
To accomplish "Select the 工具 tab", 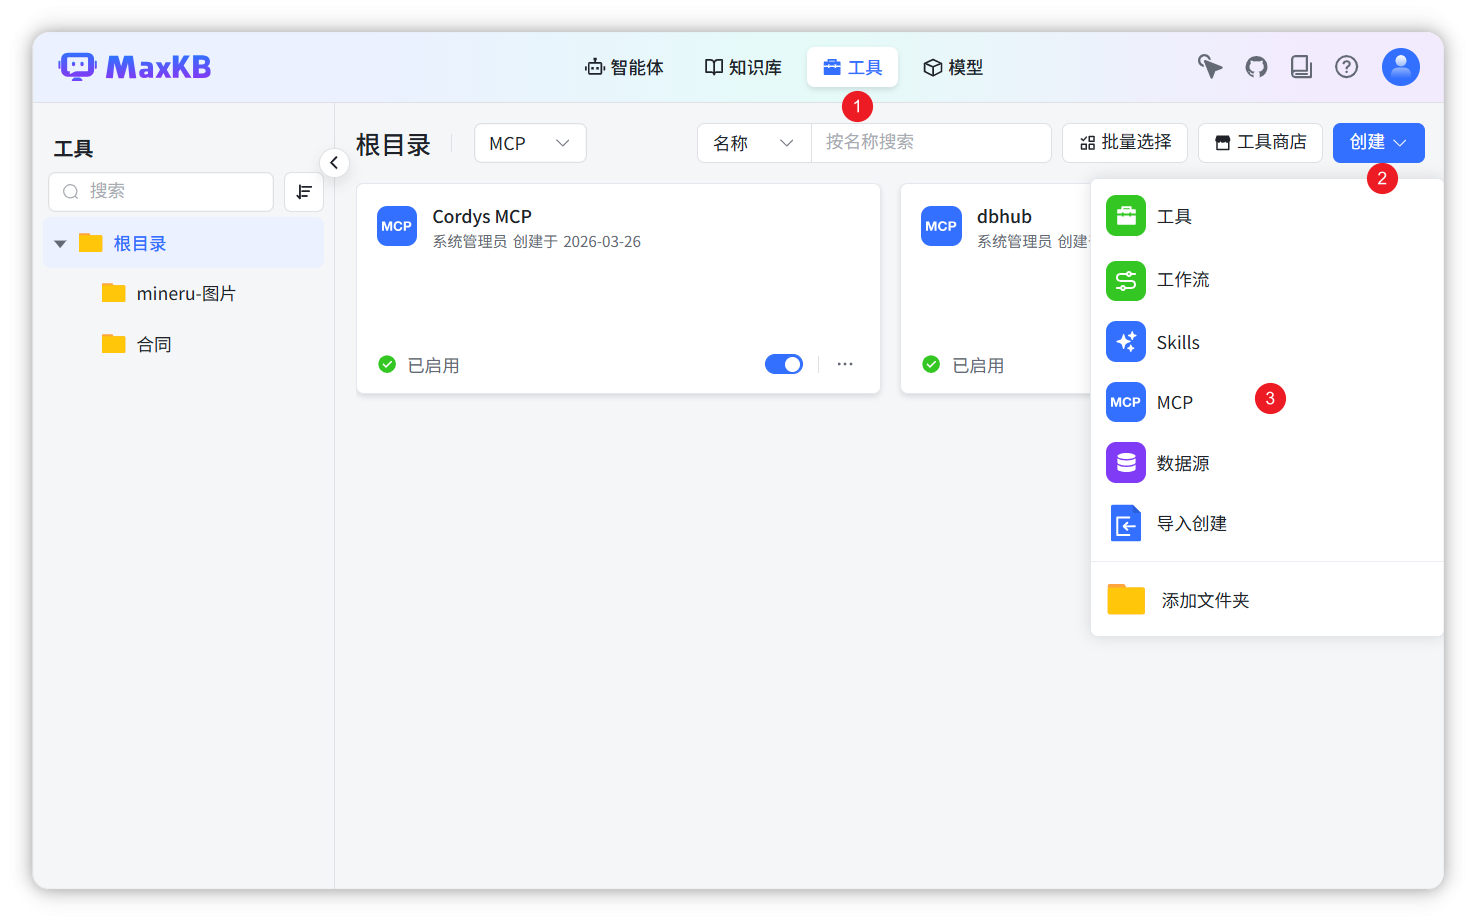I will click(x=852, y=67).
